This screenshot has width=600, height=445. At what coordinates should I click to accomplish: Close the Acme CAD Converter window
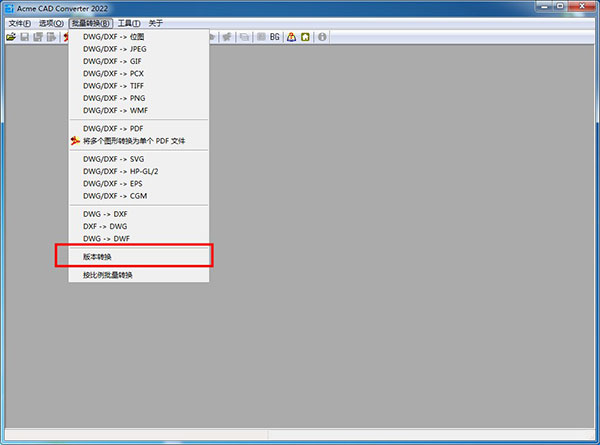582,6
